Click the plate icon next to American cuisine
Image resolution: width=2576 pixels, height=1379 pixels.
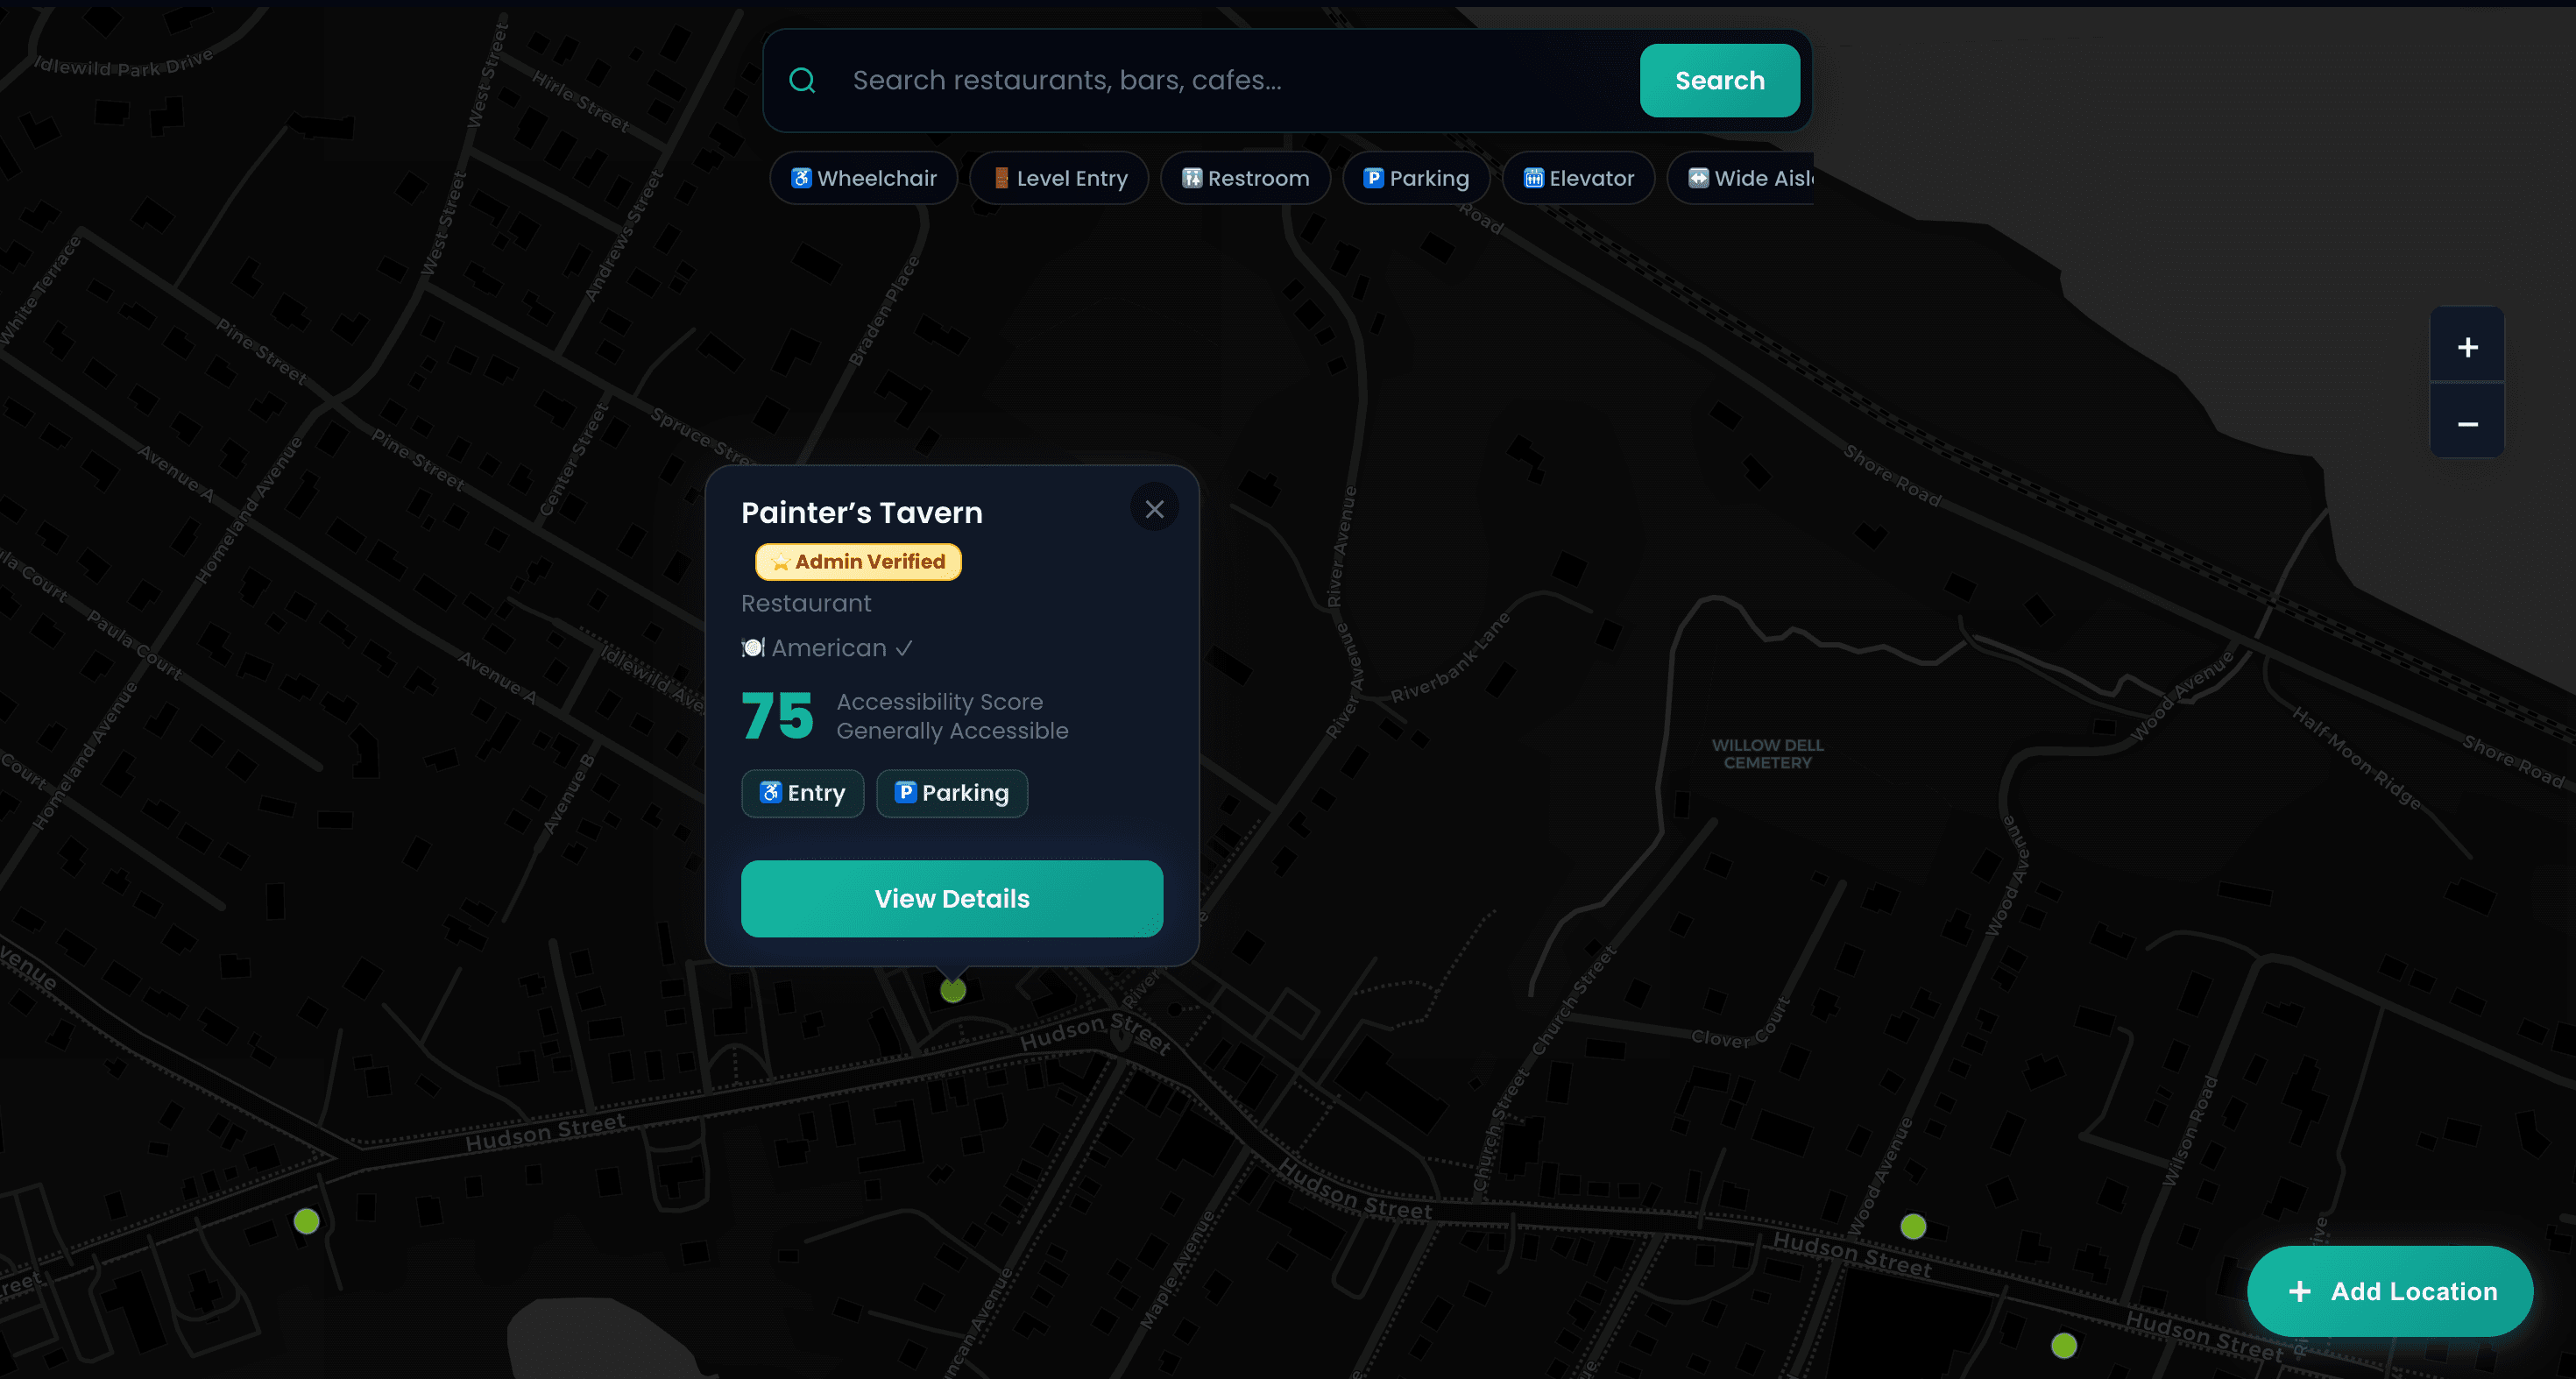[751, 647]
